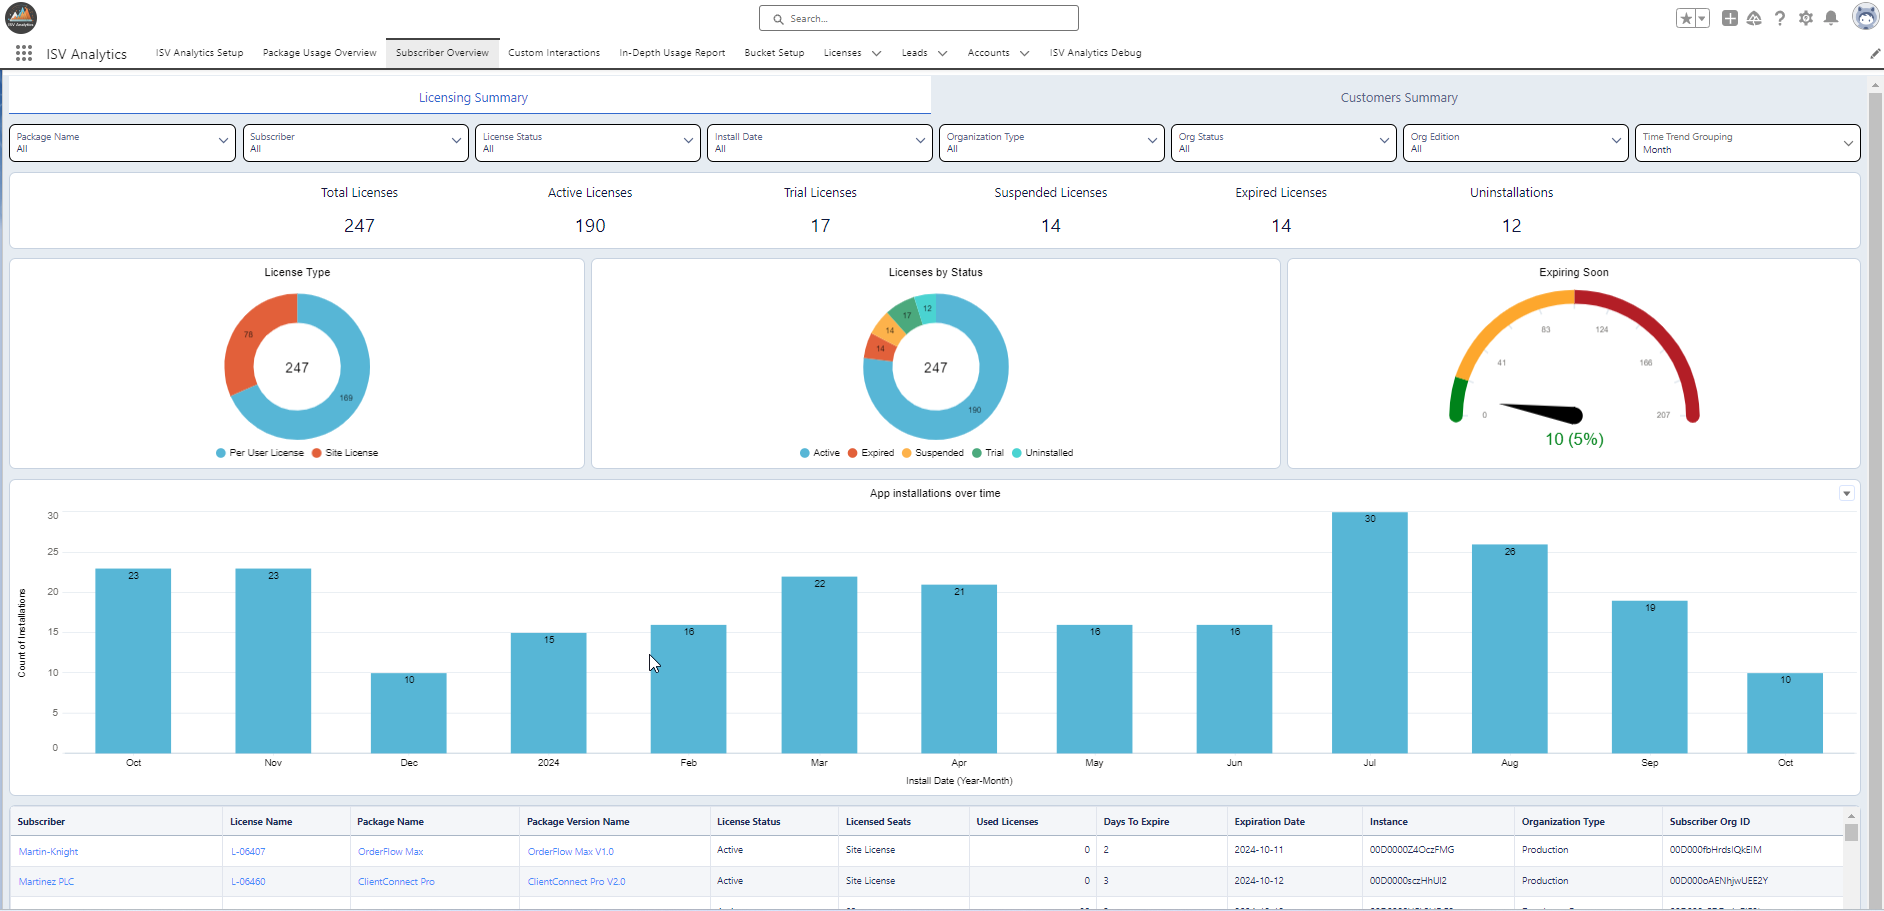
Task: Click the December bar showing 10 installations
Action: click(409, 713)
